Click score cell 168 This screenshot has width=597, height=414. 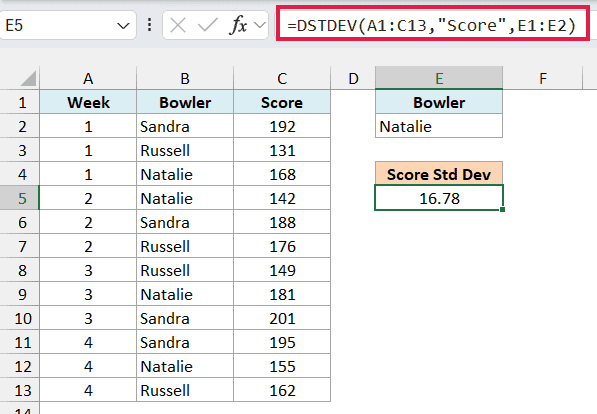coord(282,174)
